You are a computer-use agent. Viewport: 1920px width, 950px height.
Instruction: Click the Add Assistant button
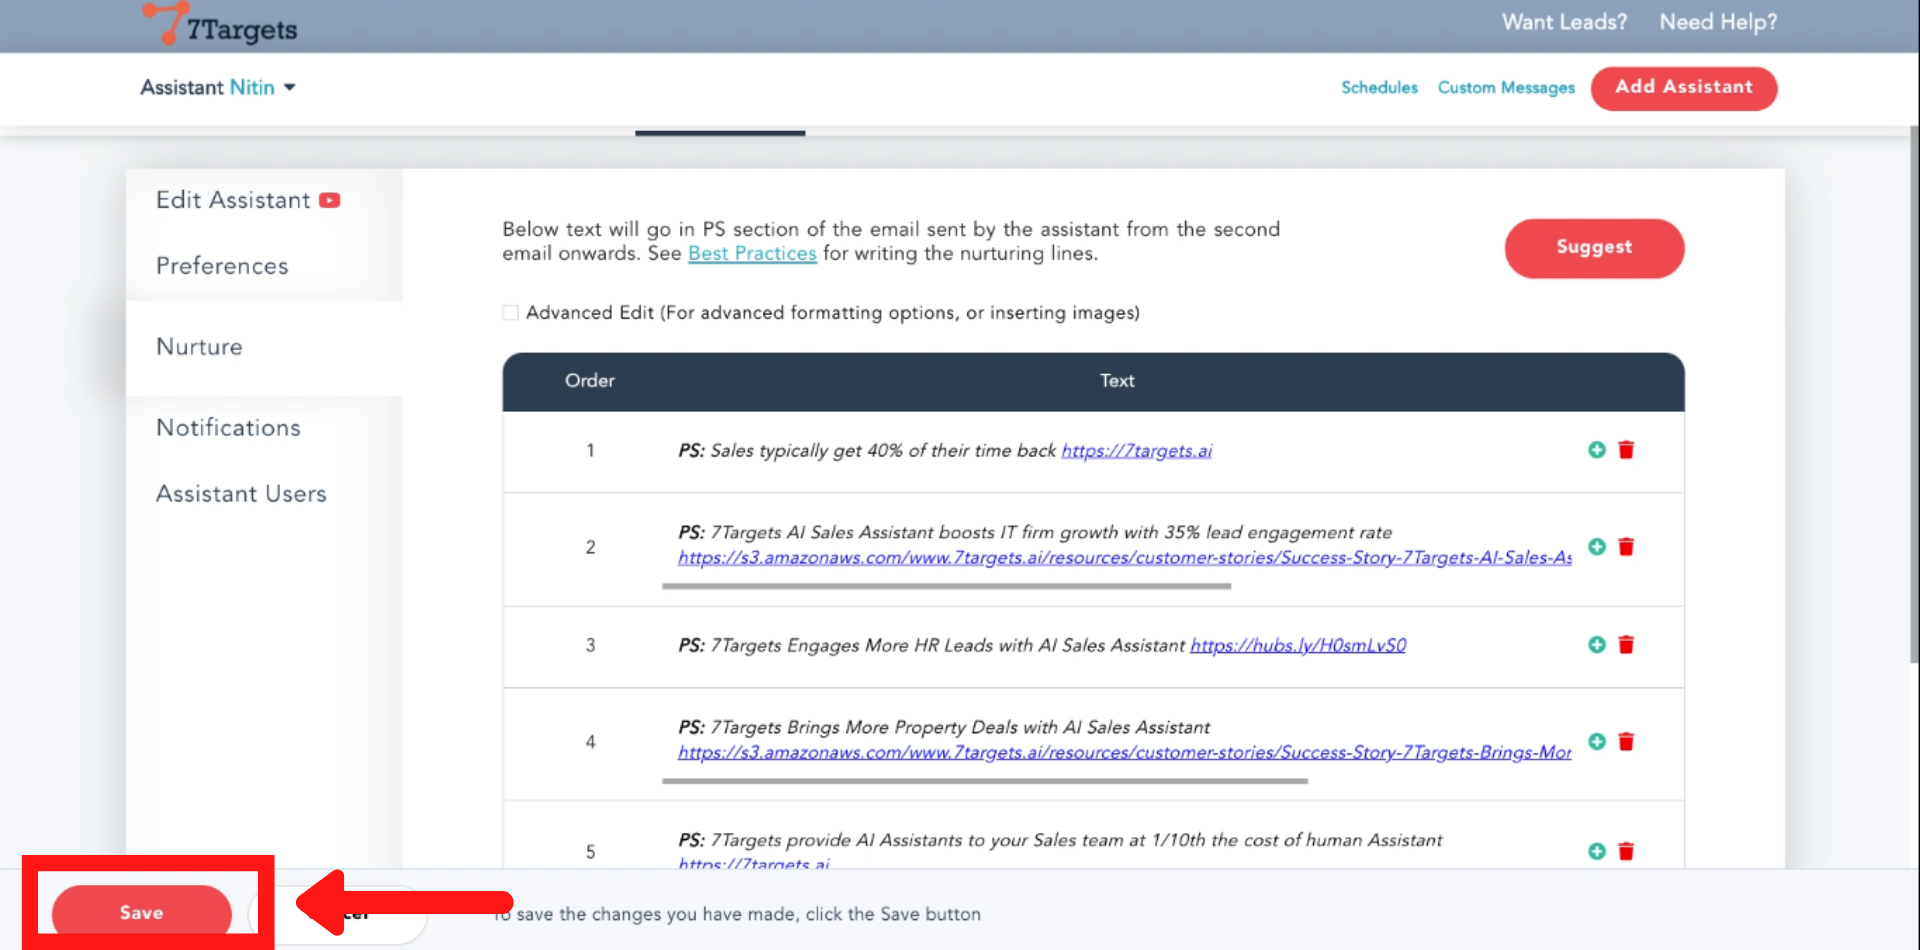pos(1683,88)
